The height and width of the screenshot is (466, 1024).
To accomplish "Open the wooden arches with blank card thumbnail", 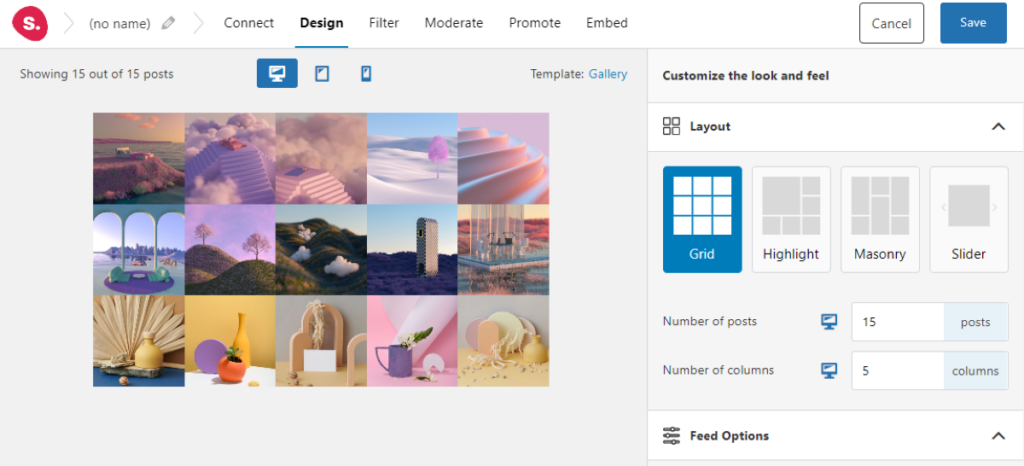I will pyautogui.click(x=321, y=341).
